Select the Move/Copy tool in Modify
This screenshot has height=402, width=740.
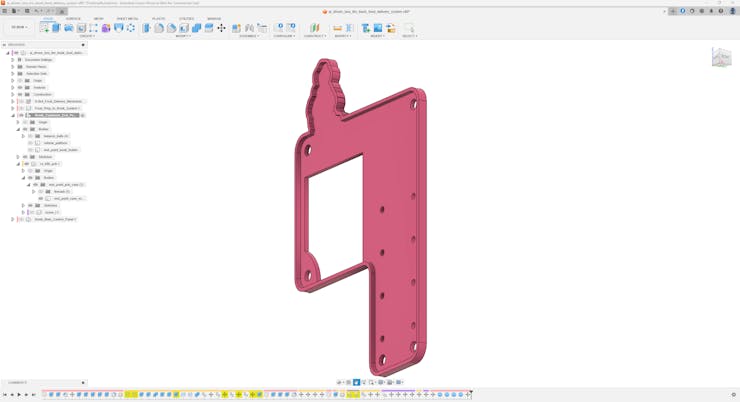pyautogui.click(x=221, y=28)
